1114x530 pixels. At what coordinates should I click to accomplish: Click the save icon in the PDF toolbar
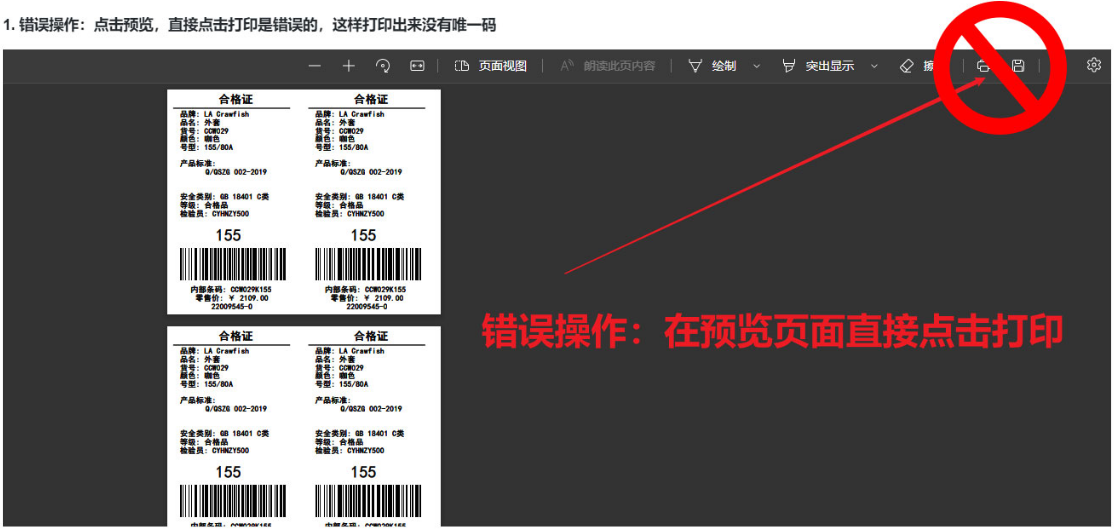pyautogui.click(x=1017, y=66)
